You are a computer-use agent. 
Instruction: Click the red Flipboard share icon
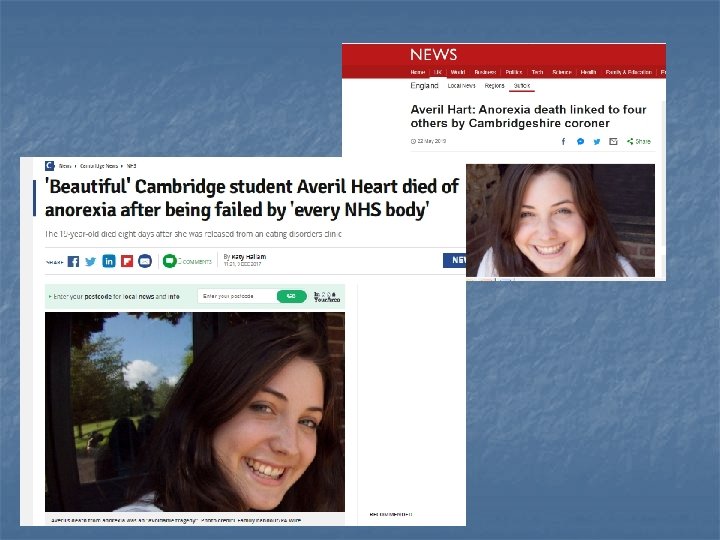point(127,261)
